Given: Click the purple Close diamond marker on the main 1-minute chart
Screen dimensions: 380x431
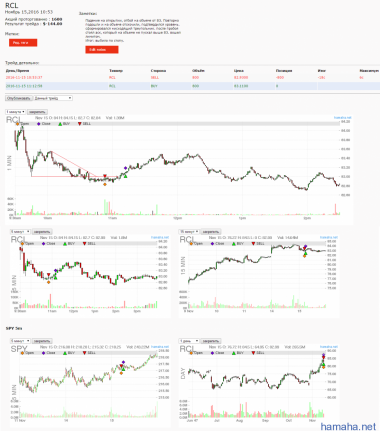Looking at the screenshot, I should pyautogui.click(x=125, y=168).
